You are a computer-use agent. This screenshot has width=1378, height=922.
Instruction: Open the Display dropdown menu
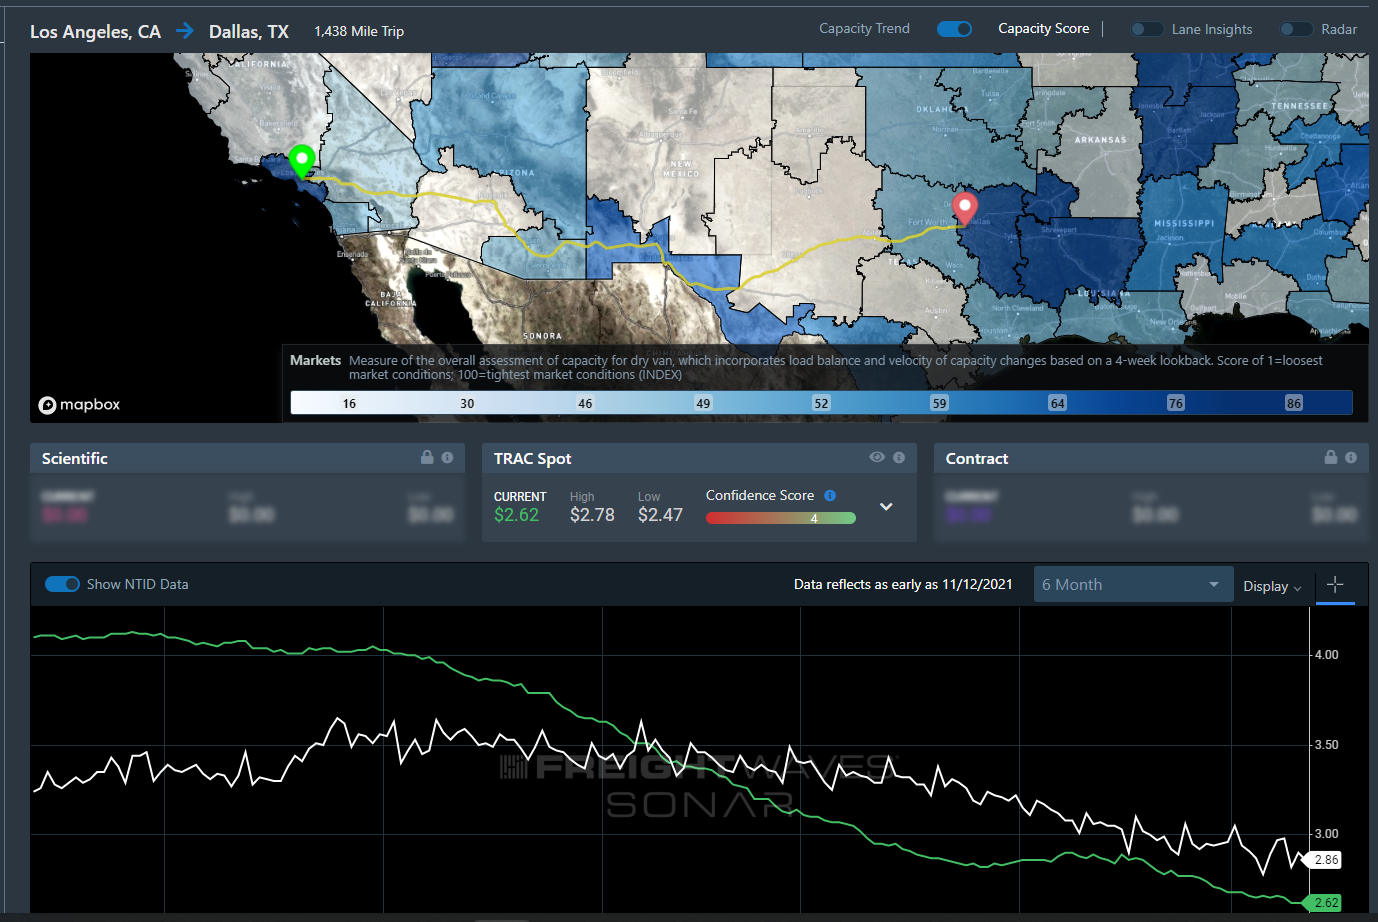[x=1272, y=587]
